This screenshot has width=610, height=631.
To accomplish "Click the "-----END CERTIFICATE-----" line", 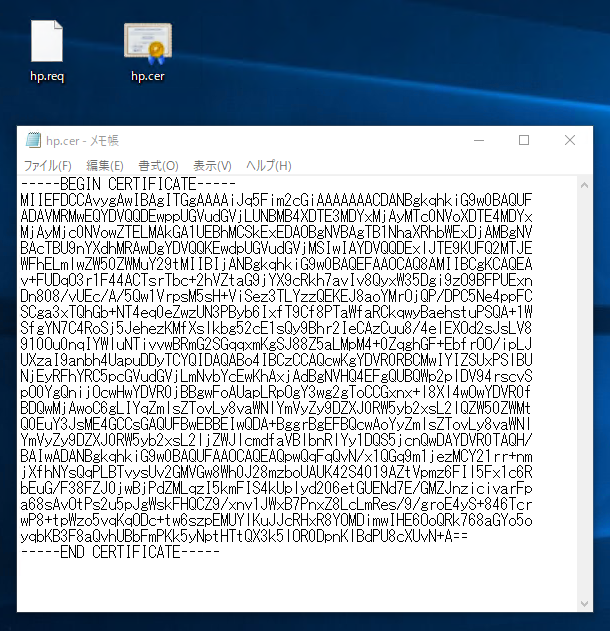I will pyautogui.click(x=120, y=552).
